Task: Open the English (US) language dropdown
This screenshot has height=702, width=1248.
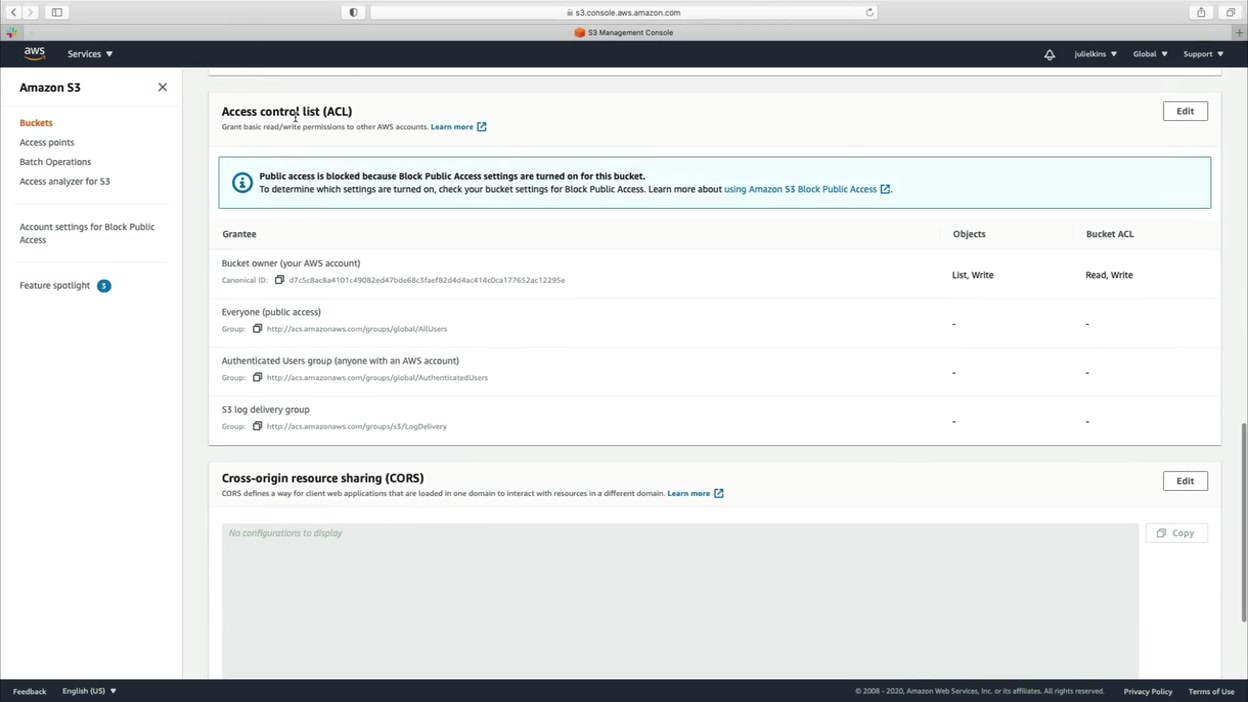Action: [89, 691]
